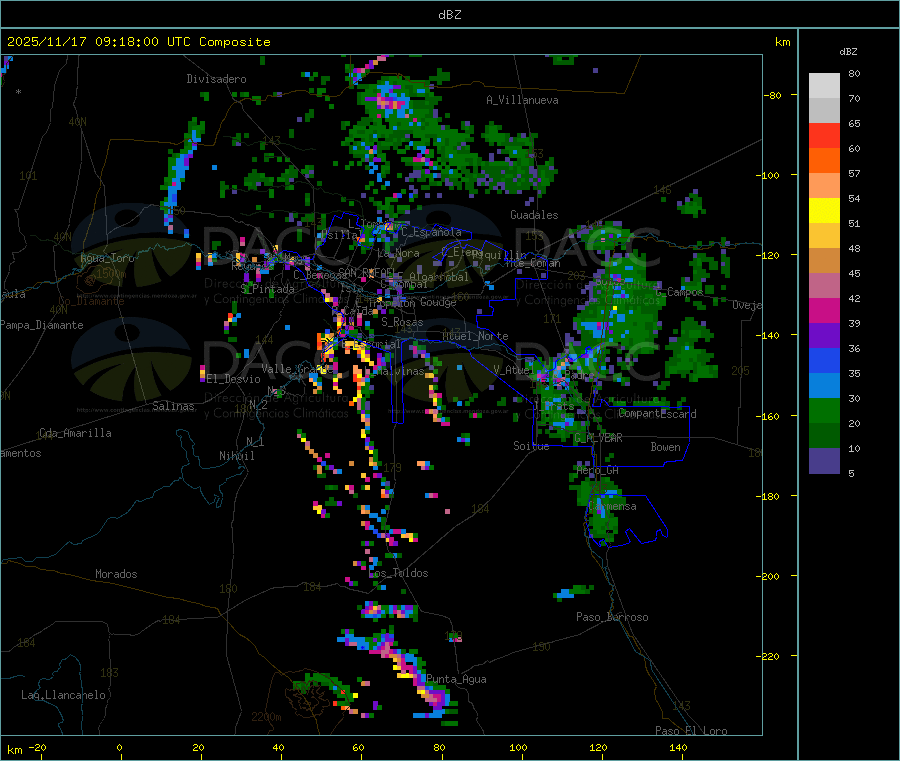Click the El_Desvio place label
The width and height of the screenshot is (900, 761).
point(234,379)
